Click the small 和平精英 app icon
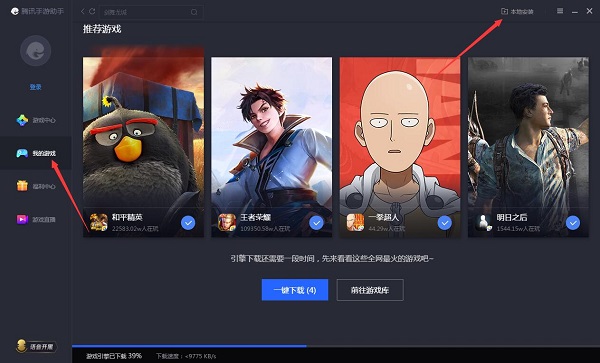The height and width of the screenshot is (363, 600). pyautogui.click(x=98, y=222)
